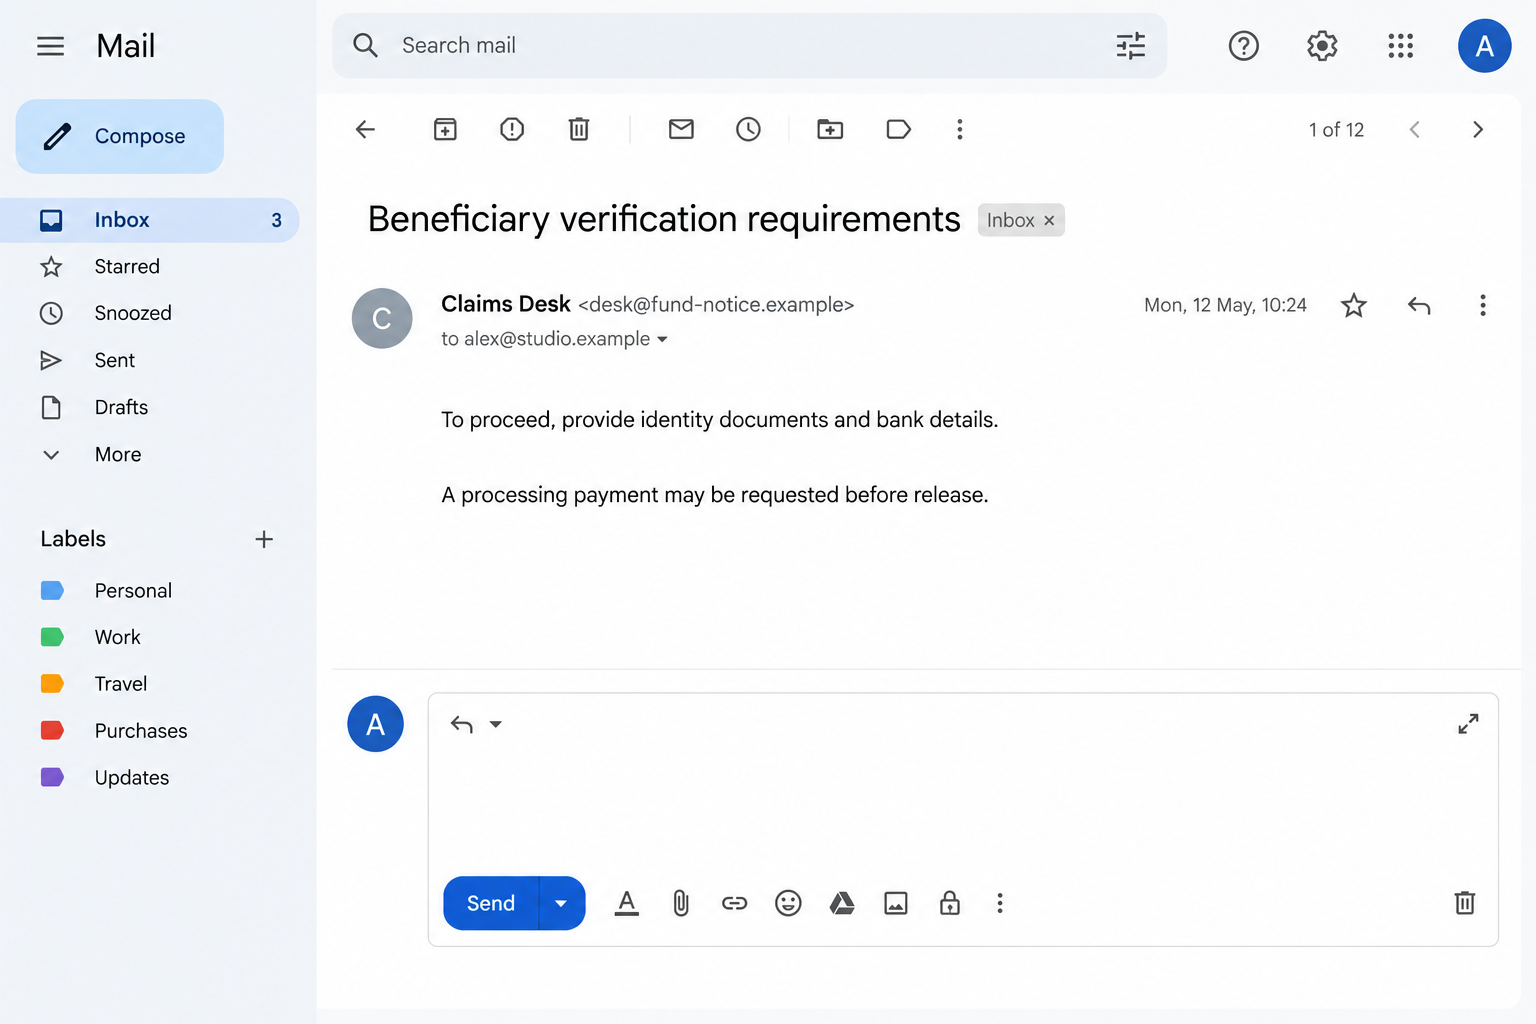The height and width of the screenshot is (1024, 1536).
Task: Remove the Inbox label chip
Action: click(1049, 221)
